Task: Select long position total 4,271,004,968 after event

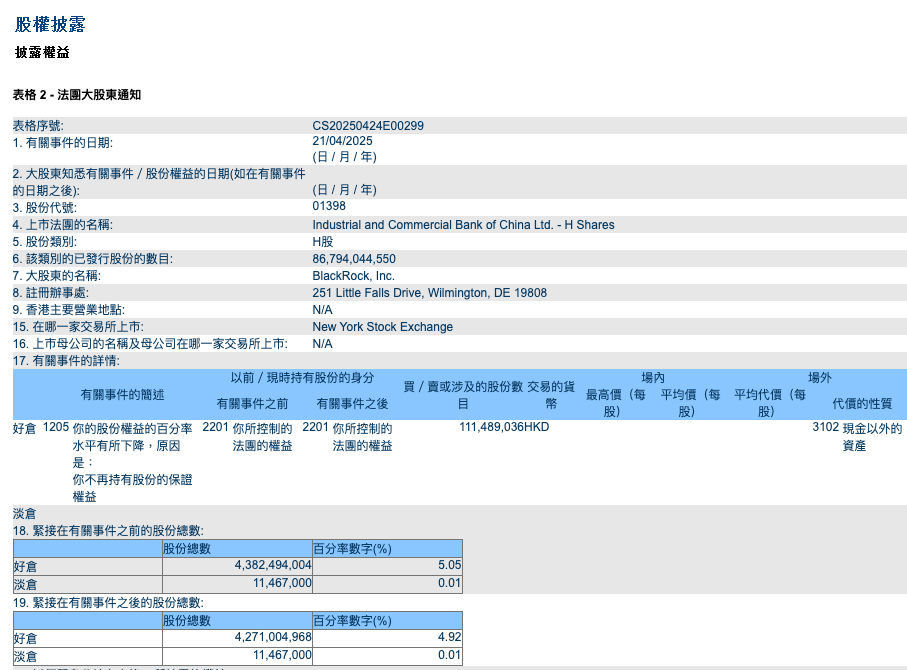Action: pyautogui.click(x=273, y=636)
